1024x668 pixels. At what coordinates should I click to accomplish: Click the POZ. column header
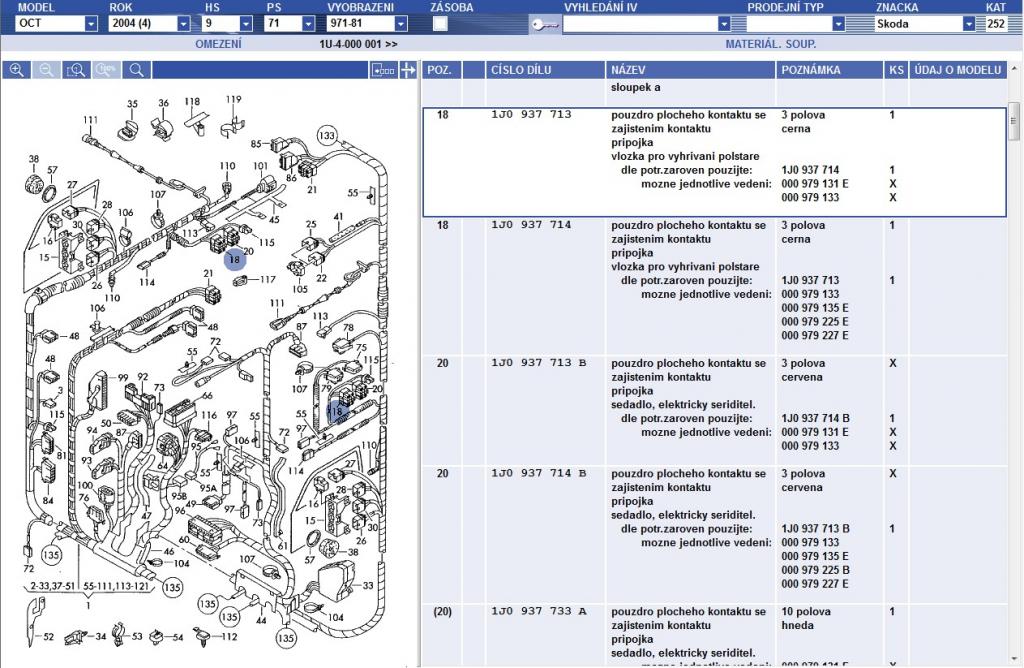click(x=442, y=70)
